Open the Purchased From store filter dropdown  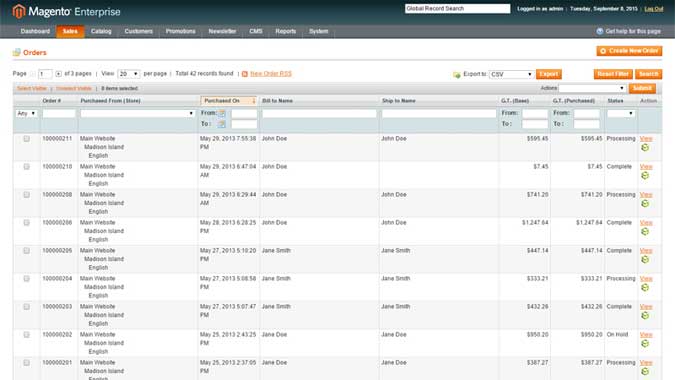pos(137,113)
